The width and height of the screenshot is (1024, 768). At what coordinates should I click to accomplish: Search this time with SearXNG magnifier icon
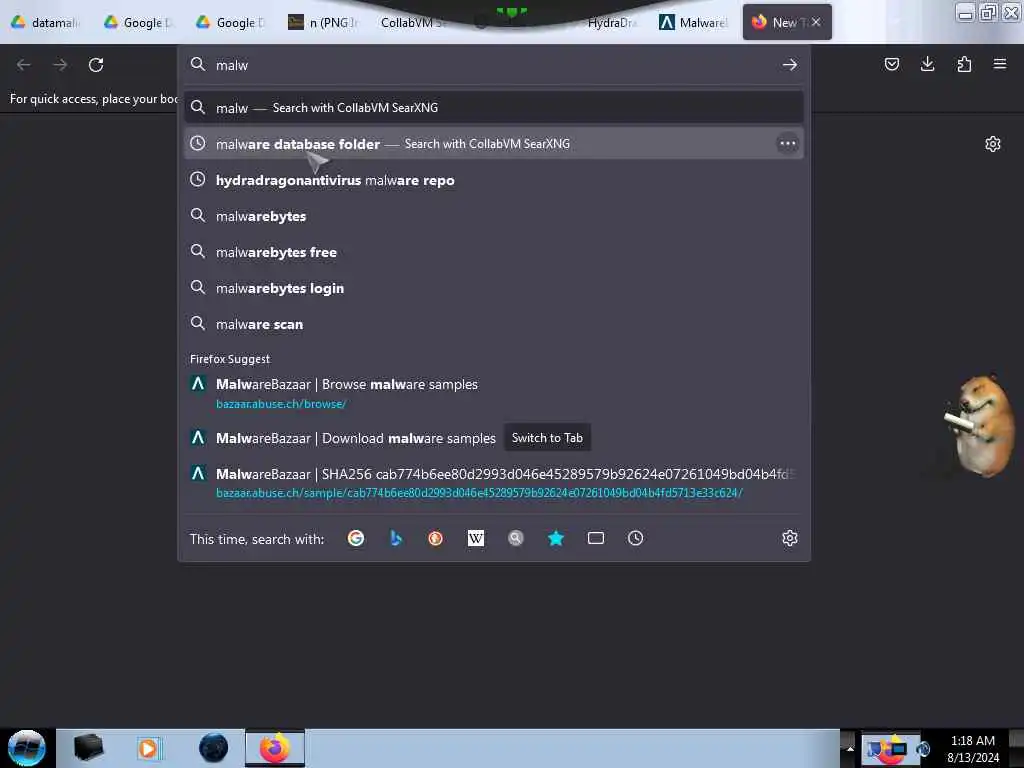(x=516, y=538)
